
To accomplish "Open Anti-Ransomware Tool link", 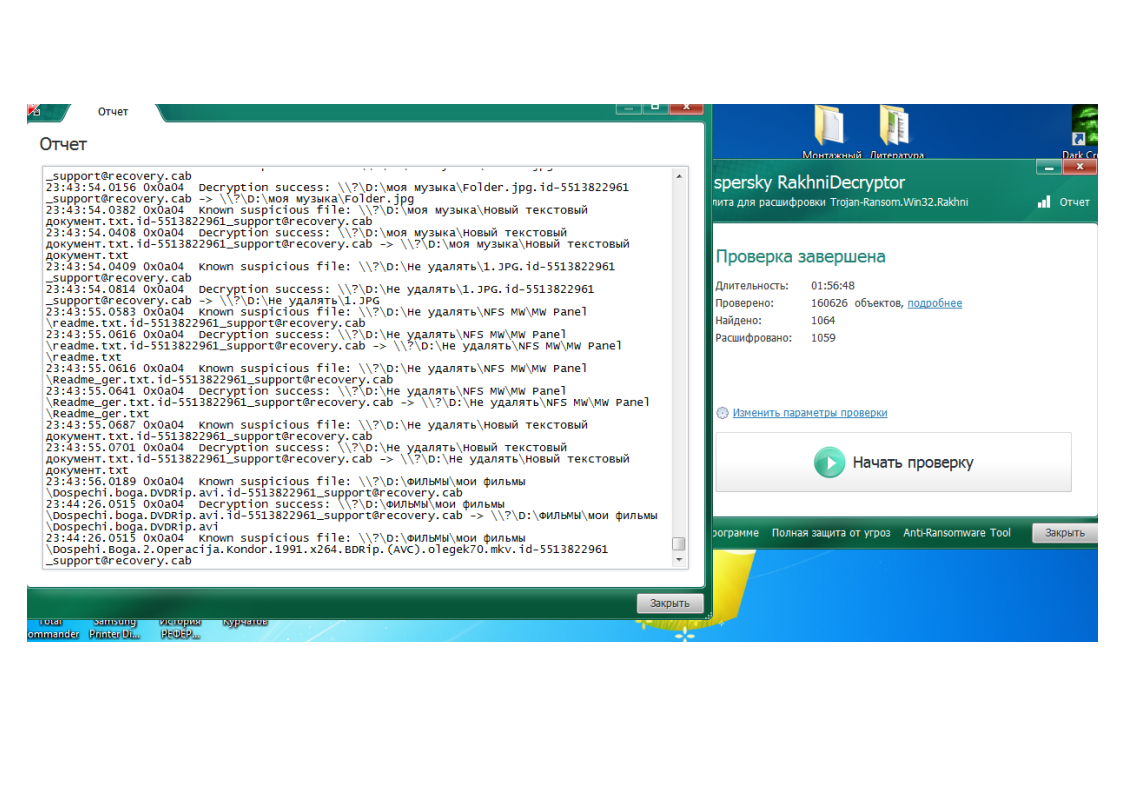I will [x=957, y=532].
